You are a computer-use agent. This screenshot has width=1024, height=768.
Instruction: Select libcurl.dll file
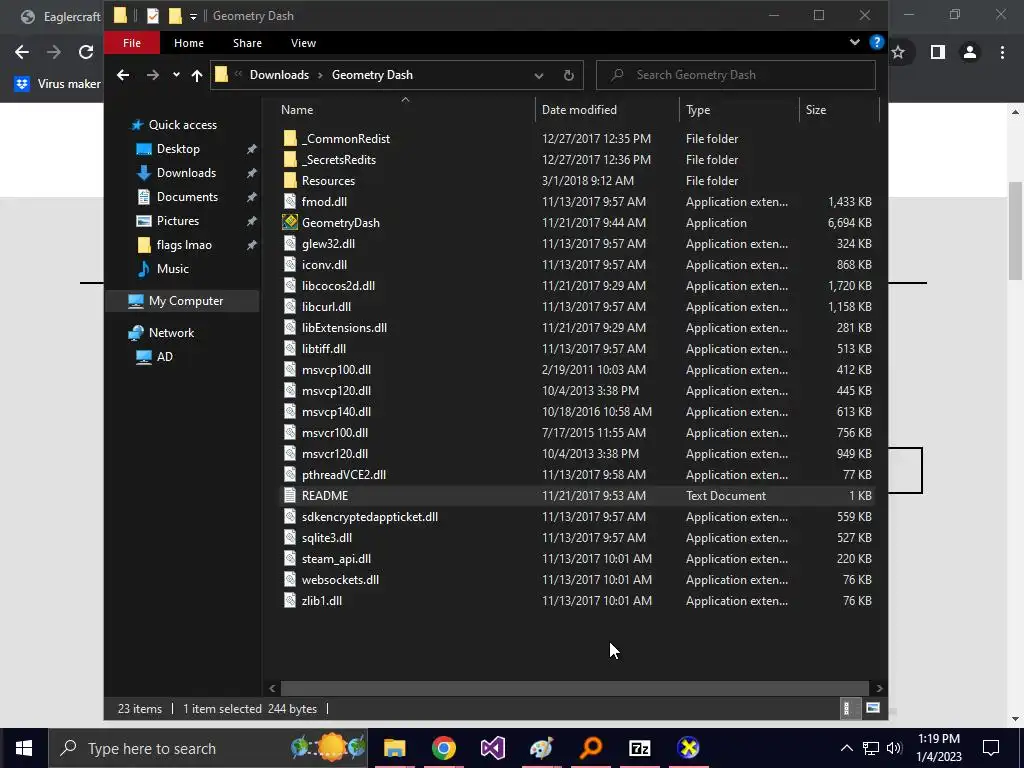[x=326, y=306]
